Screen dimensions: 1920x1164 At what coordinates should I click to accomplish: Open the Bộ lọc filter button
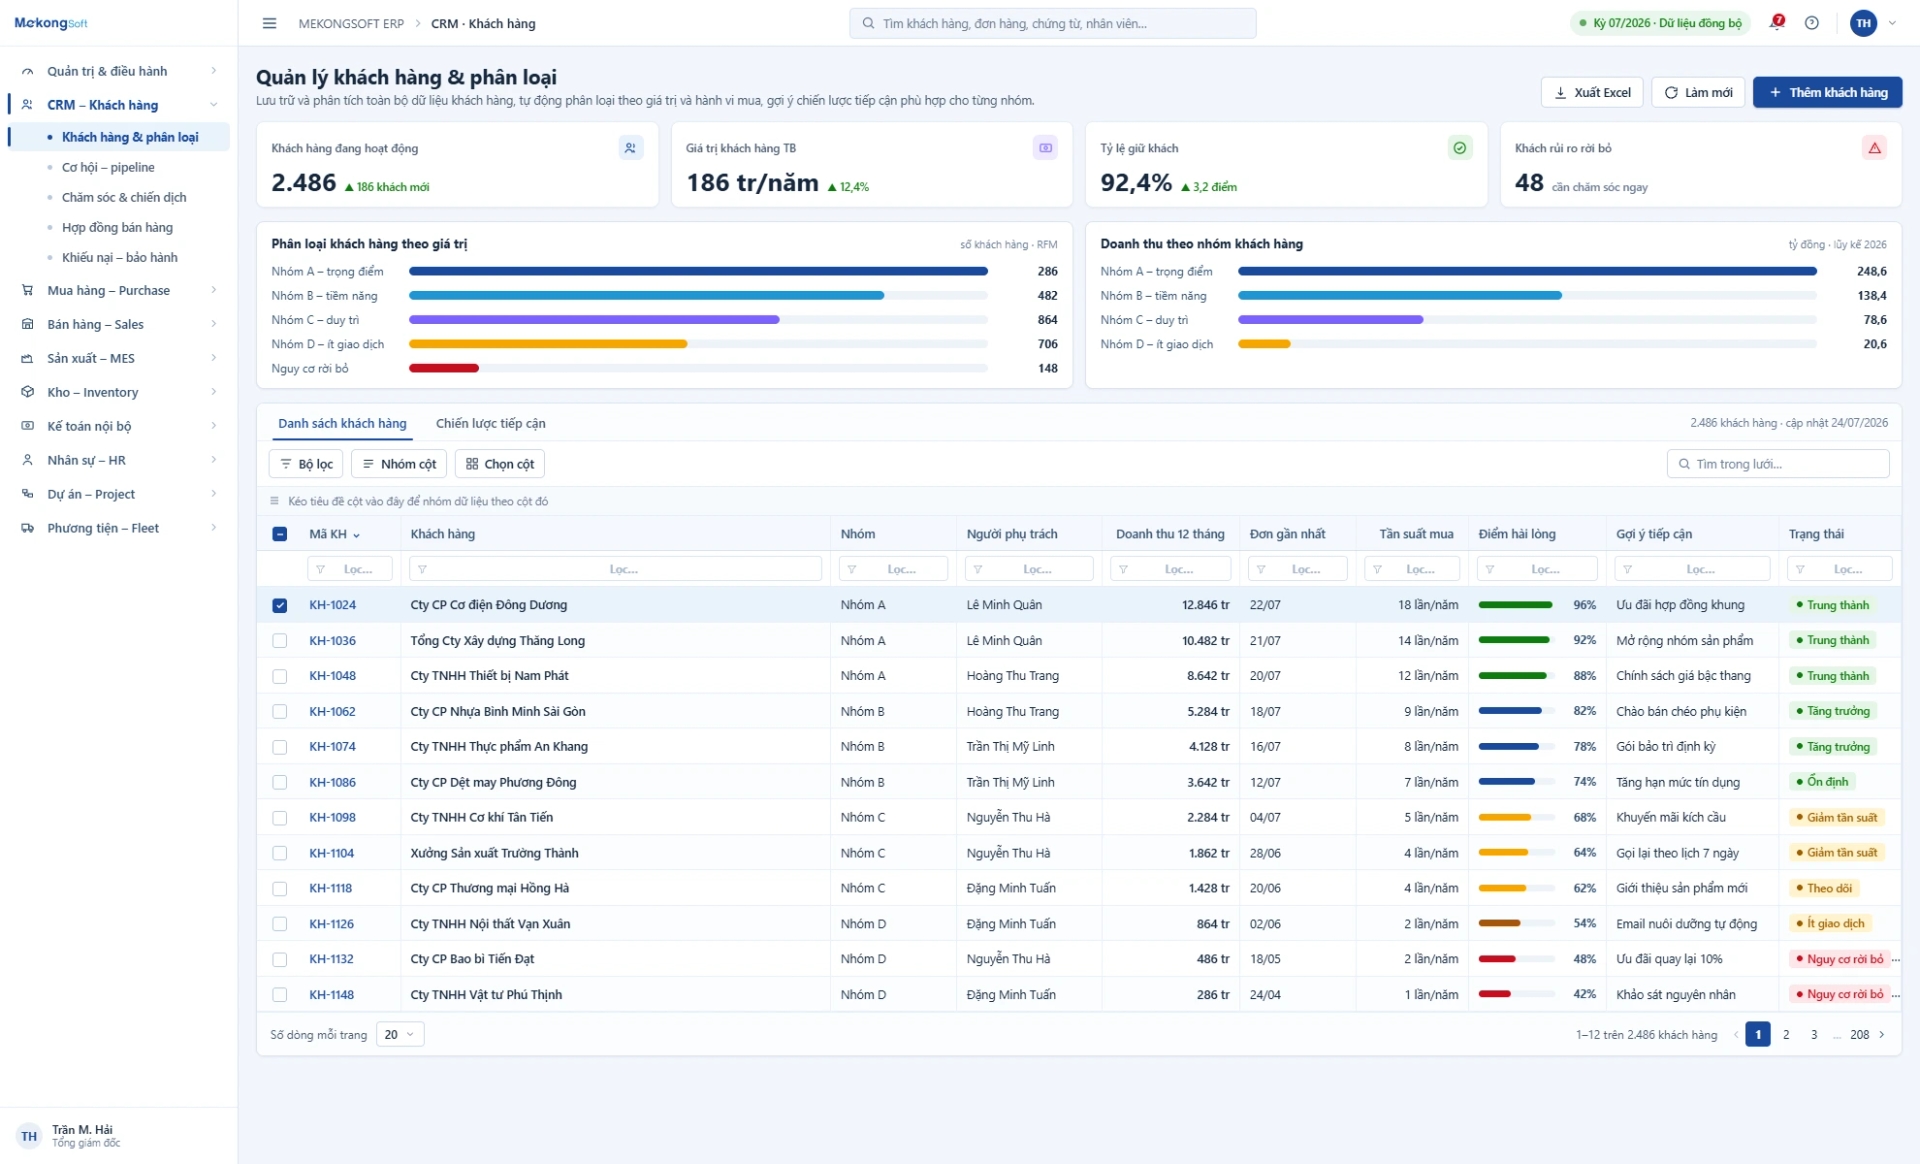(306, 464)
